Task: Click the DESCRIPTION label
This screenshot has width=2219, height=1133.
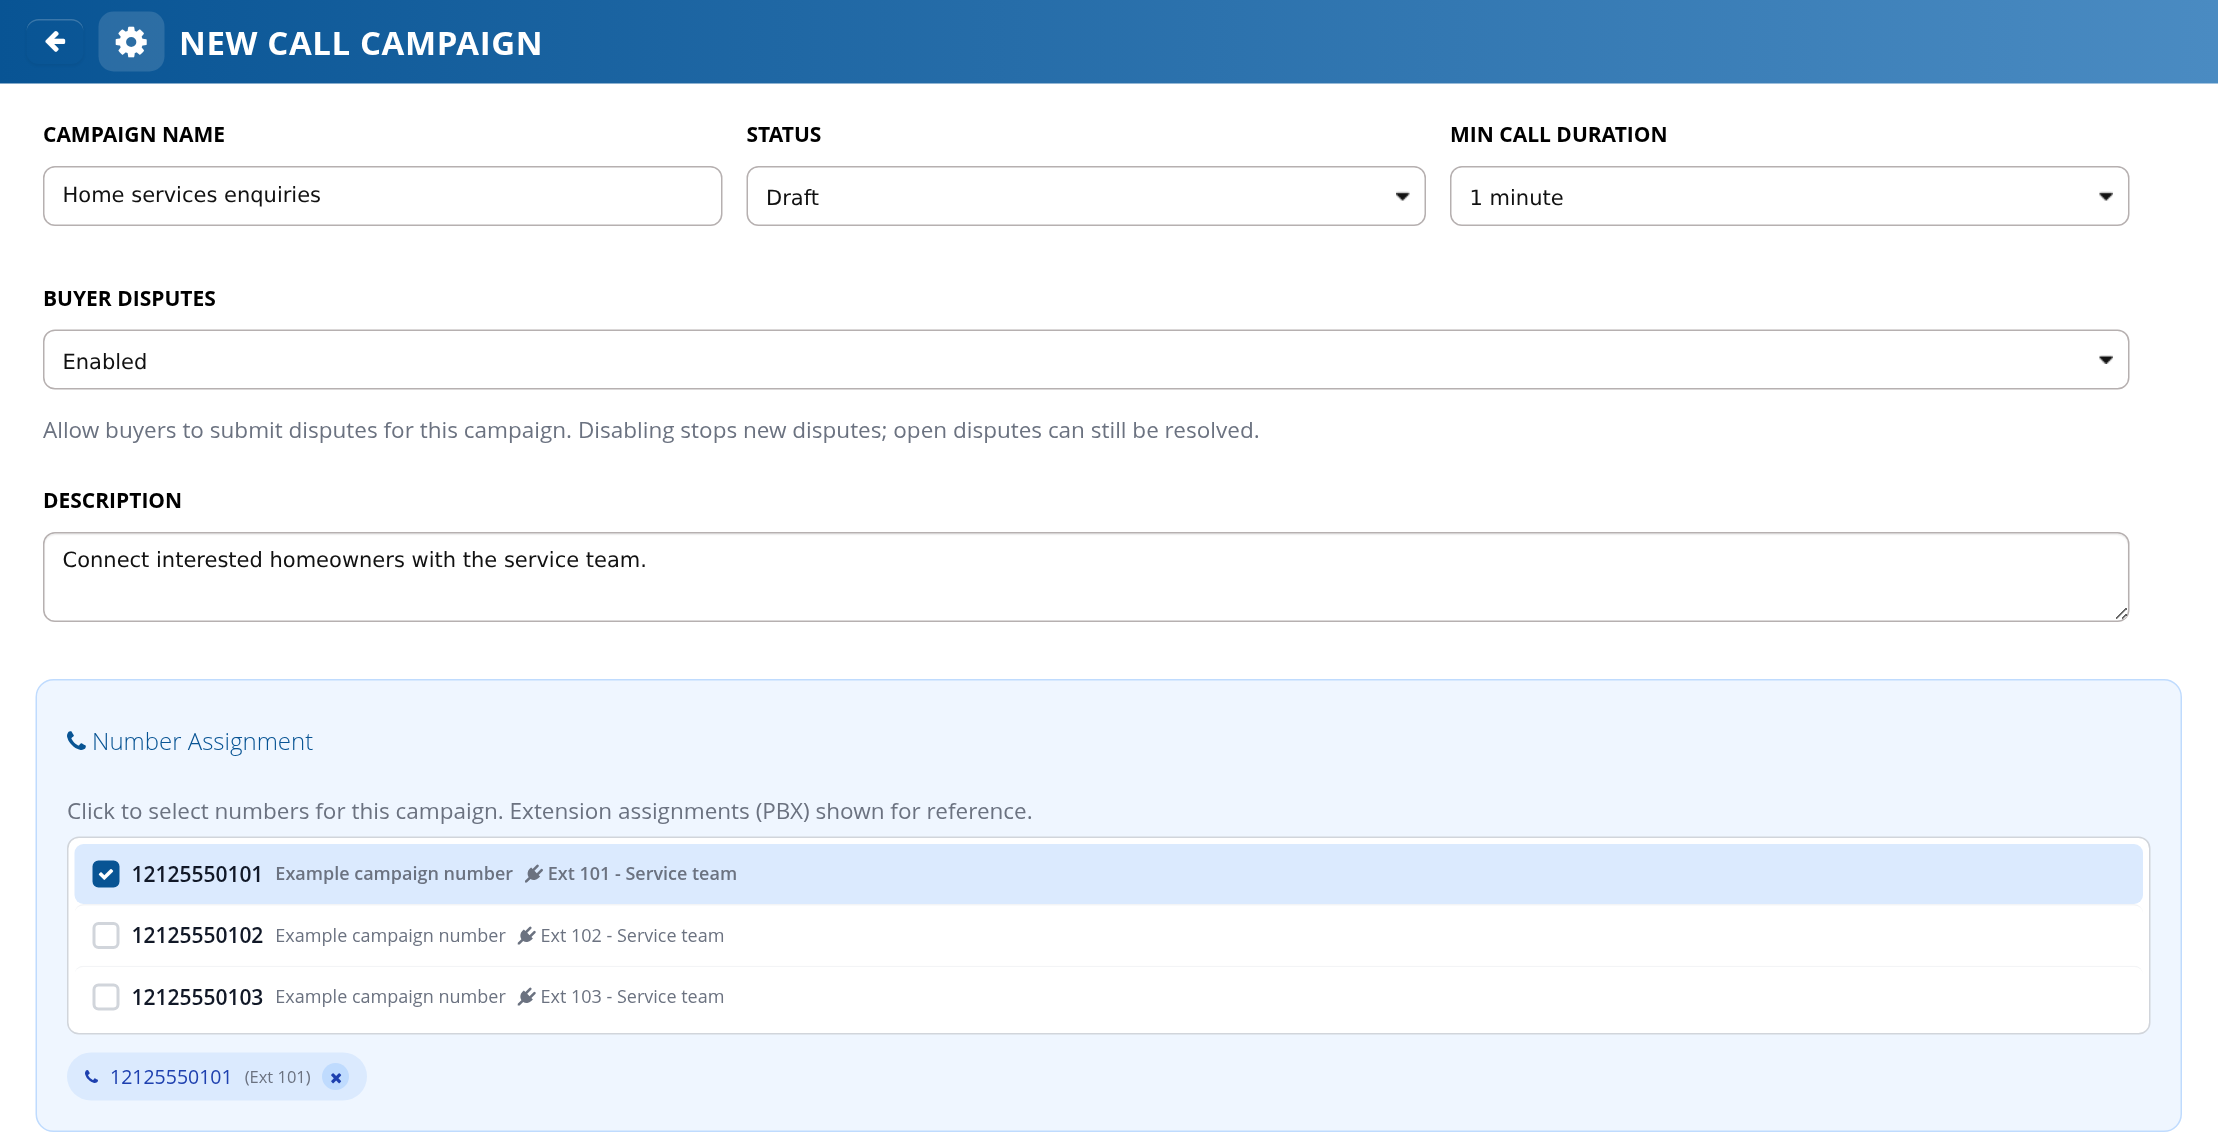Action: [x=113, y=501]
